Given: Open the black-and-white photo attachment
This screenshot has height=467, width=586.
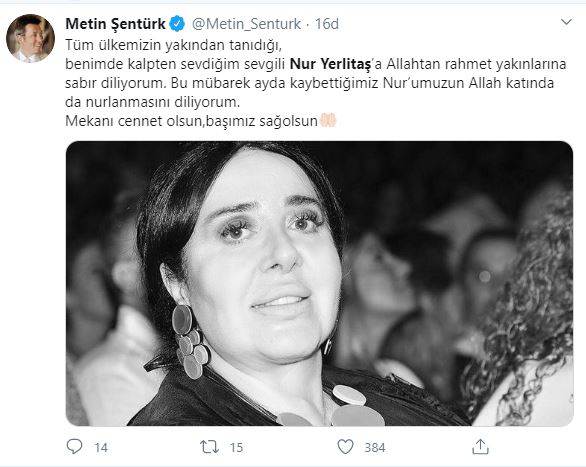Looking at the screenshot, I should (x=320, y=284).
